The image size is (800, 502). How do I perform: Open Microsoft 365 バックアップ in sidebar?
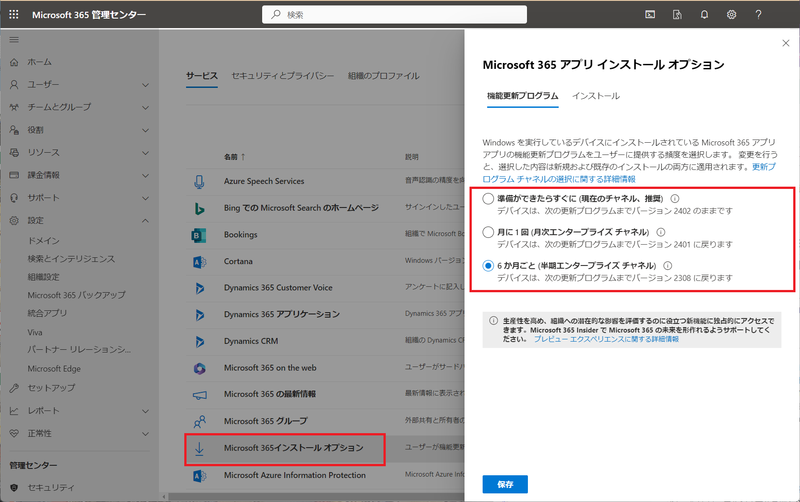(77, 295)
